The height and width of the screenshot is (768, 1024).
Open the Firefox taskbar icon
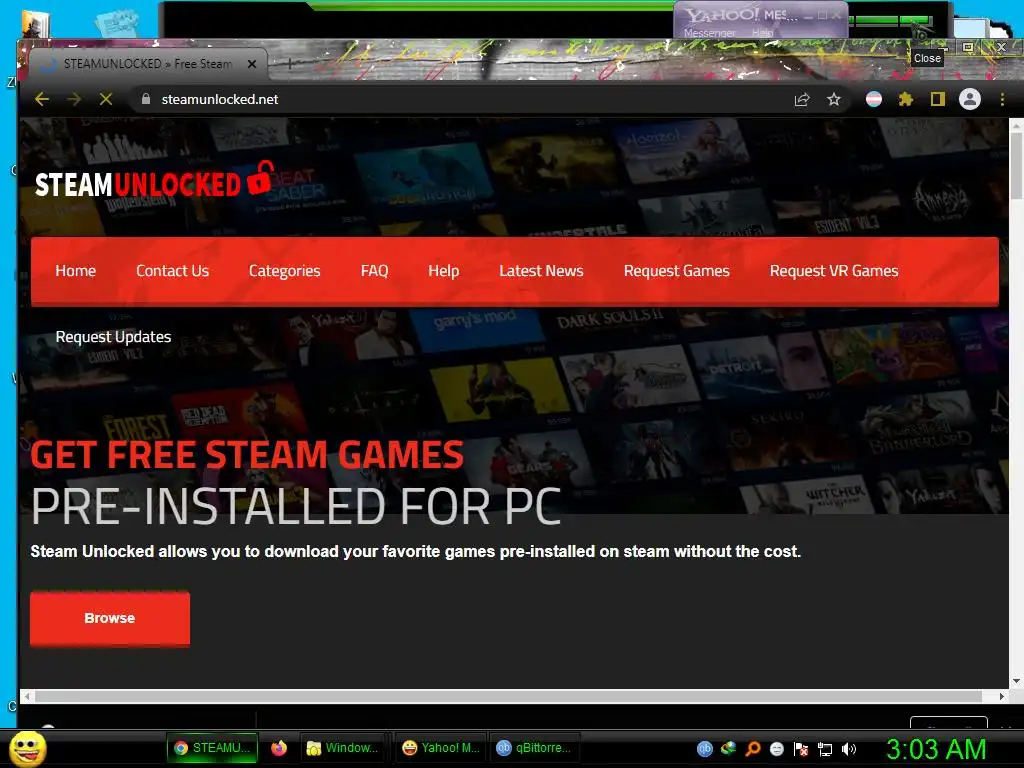279,748
